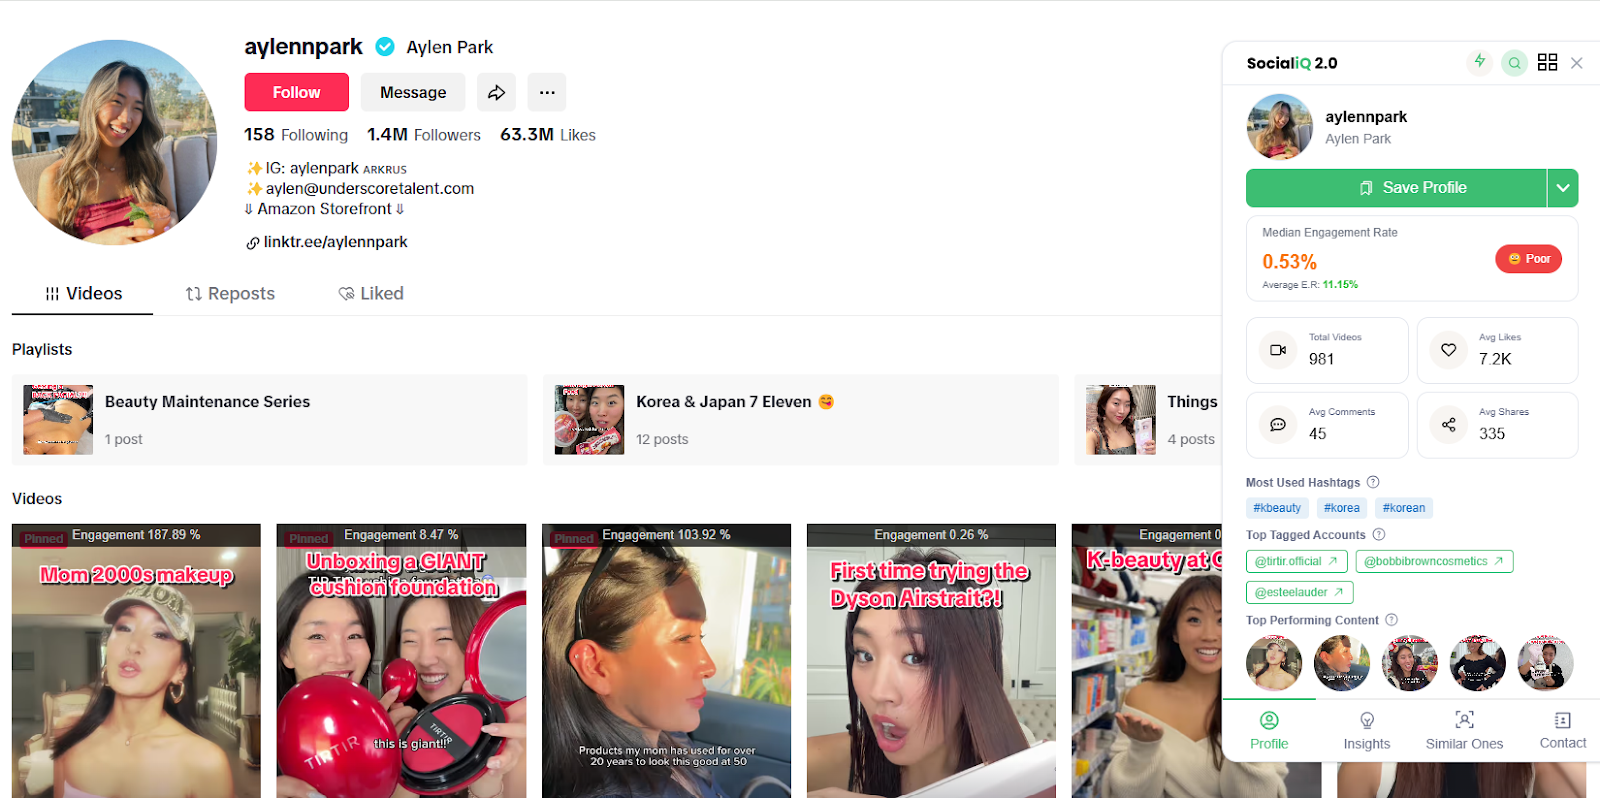Click the Median Engagement Rate 0.53% value

1289,262
